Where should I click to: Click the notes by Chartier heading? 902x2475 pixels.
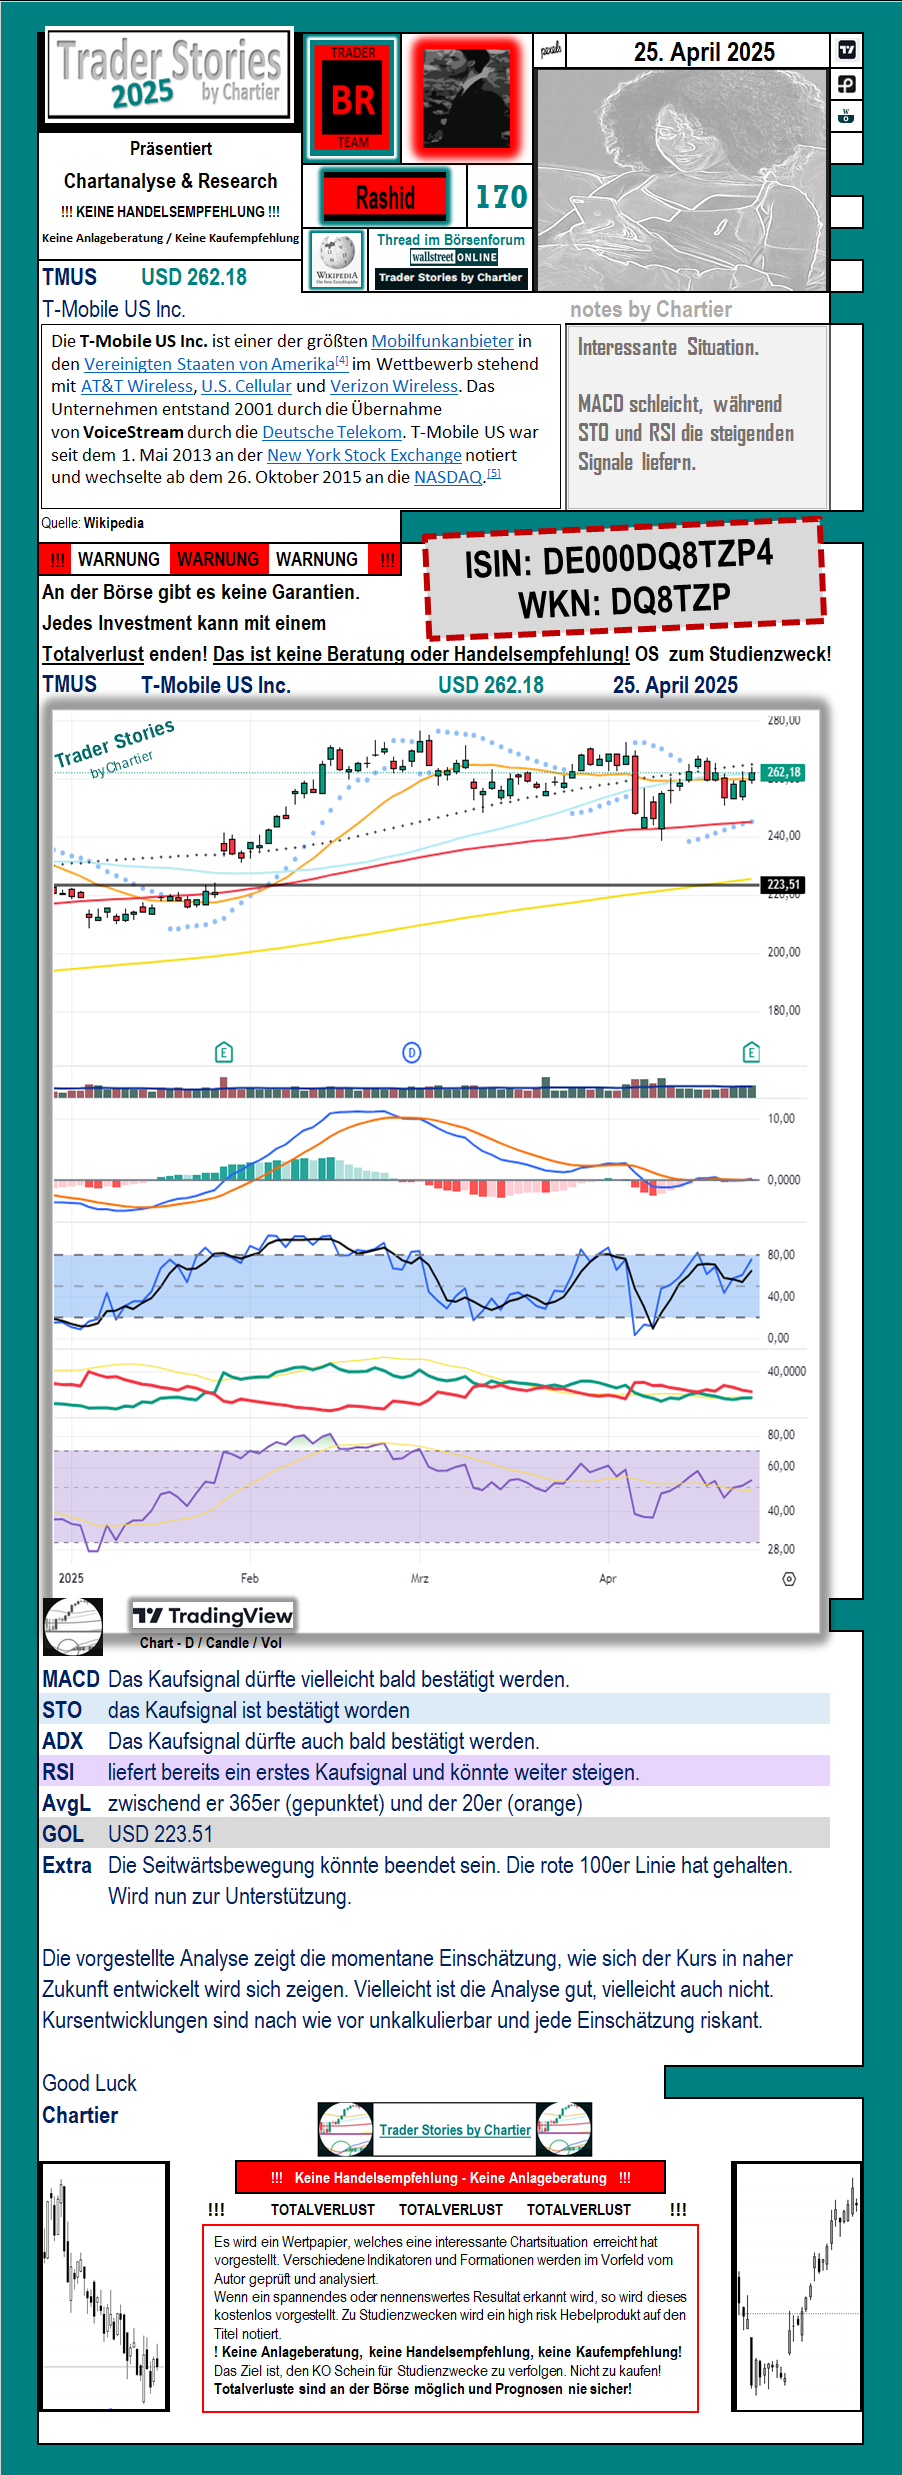(651, 309)
